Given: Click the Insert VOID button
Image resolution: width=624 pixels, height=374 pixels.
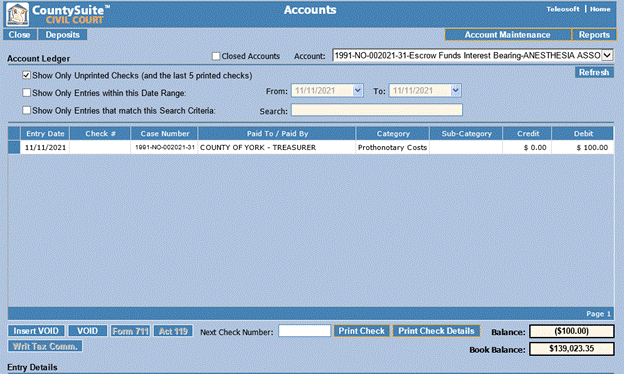Looking at the screenshot, I should (36, 331).
